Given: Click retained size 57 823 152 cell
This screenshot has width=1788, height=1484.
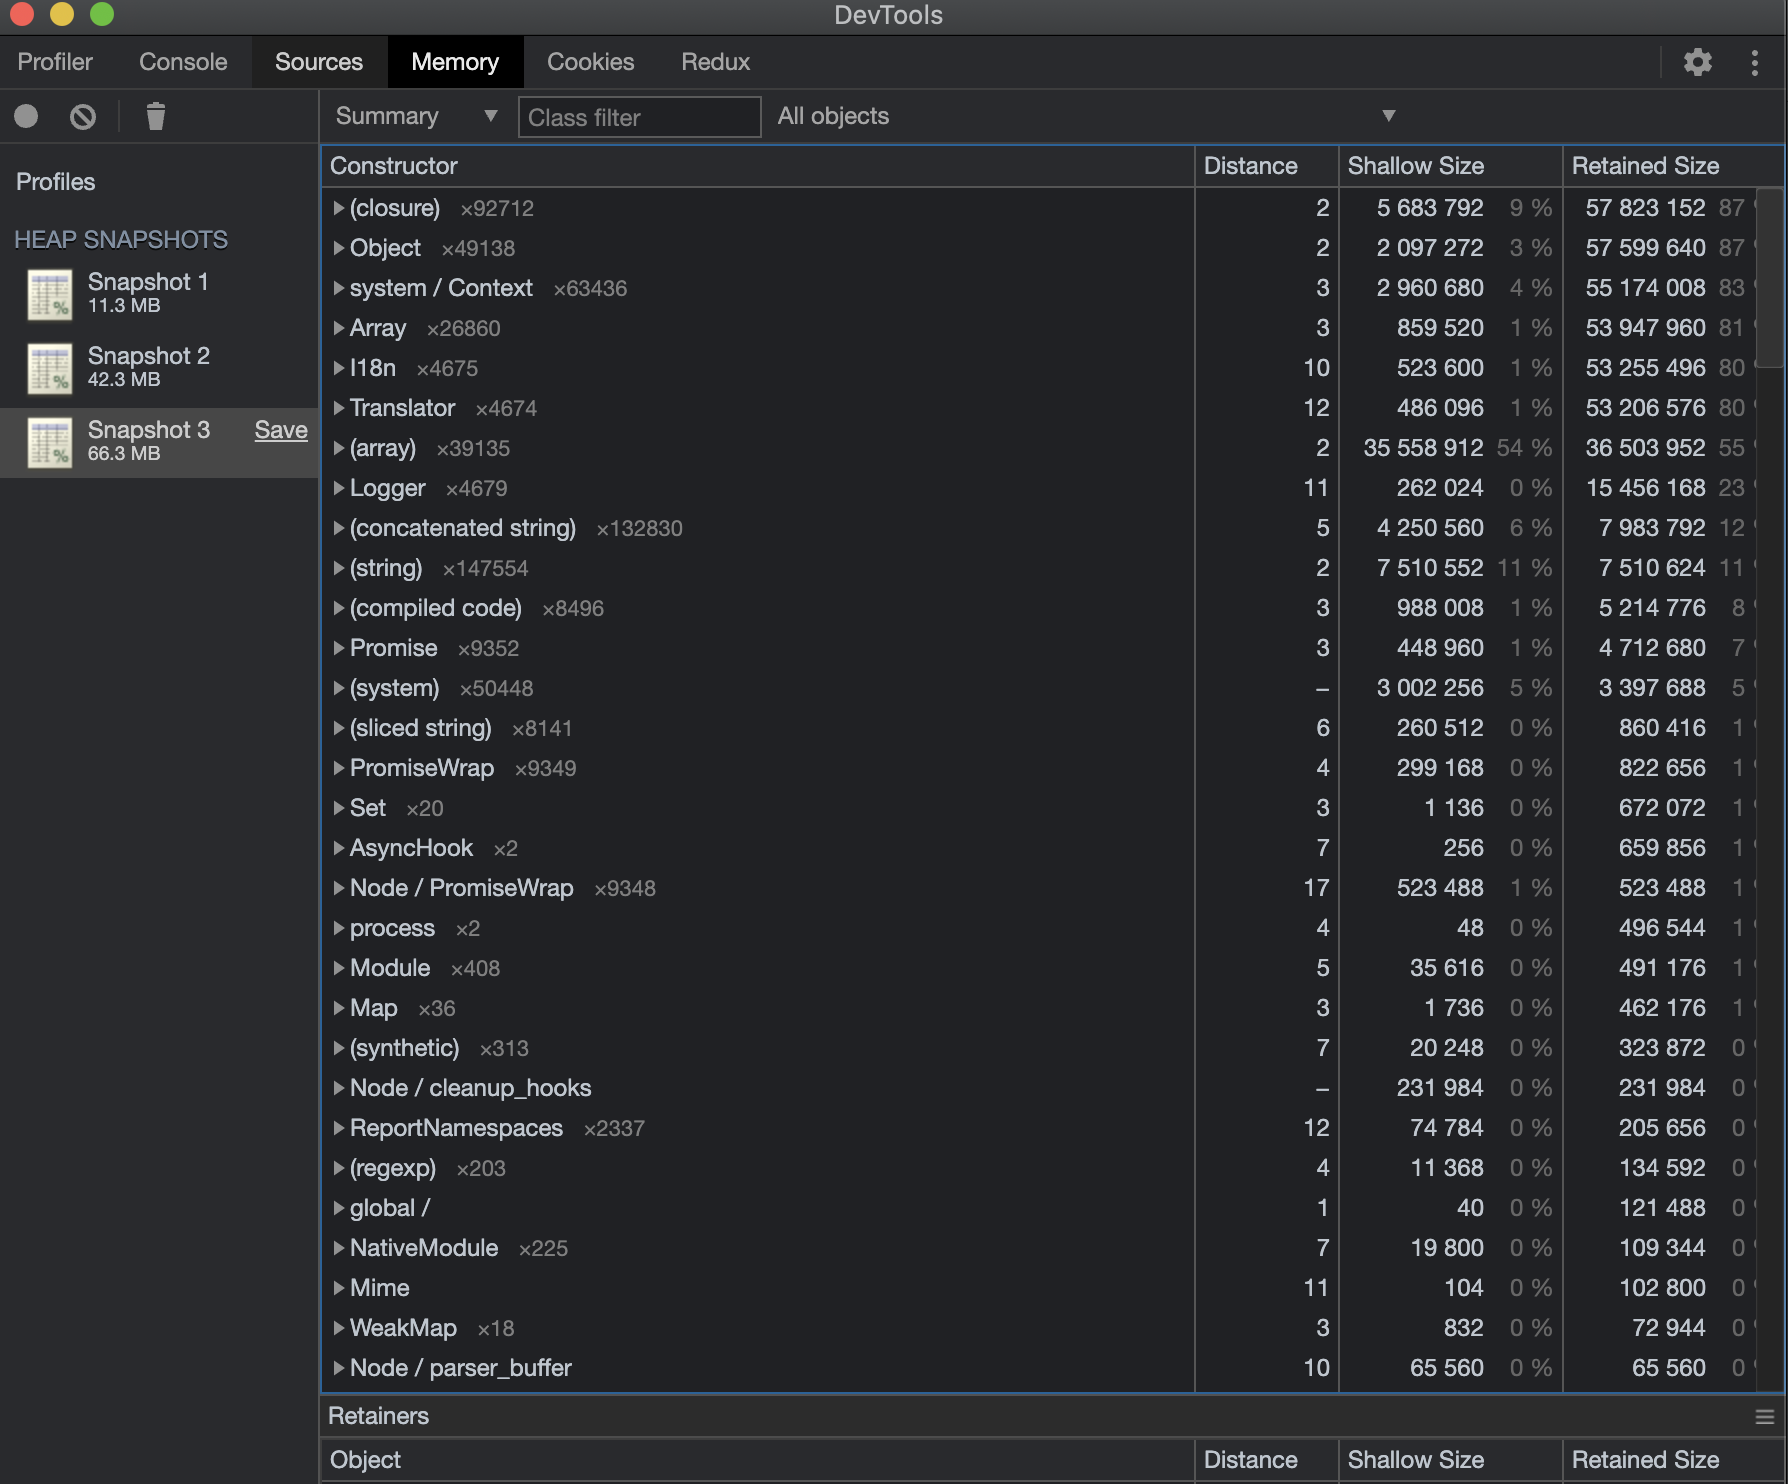Looking at the screenshot, I should tap(1645, 208).
